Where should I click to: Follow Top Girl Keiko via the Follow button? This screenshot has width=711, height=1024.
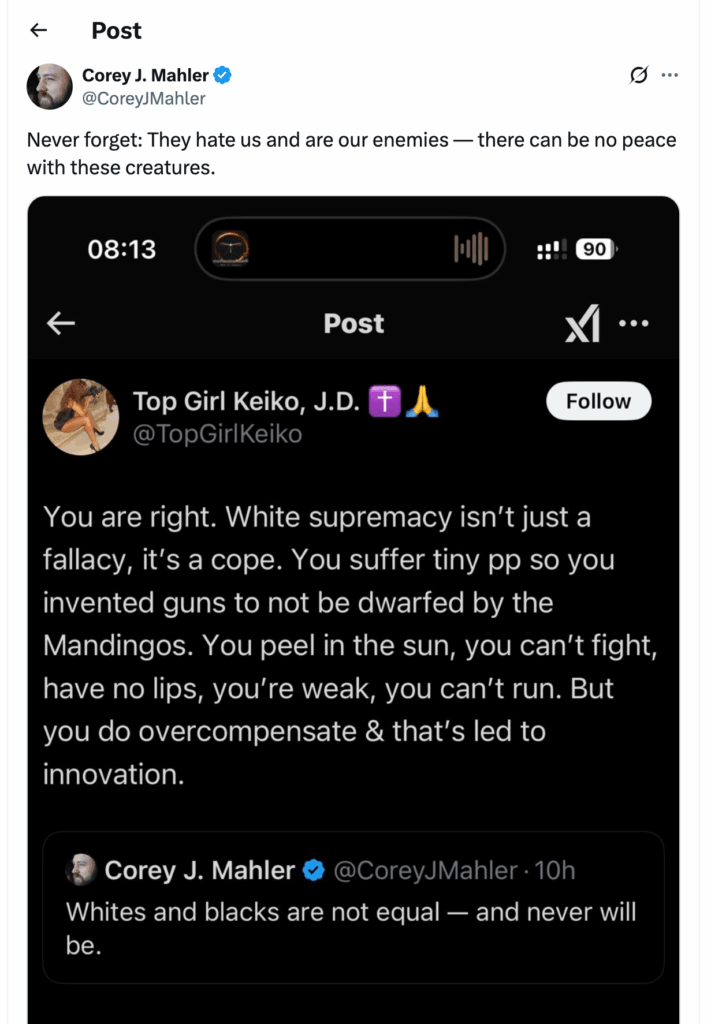[x=598, y=400]
